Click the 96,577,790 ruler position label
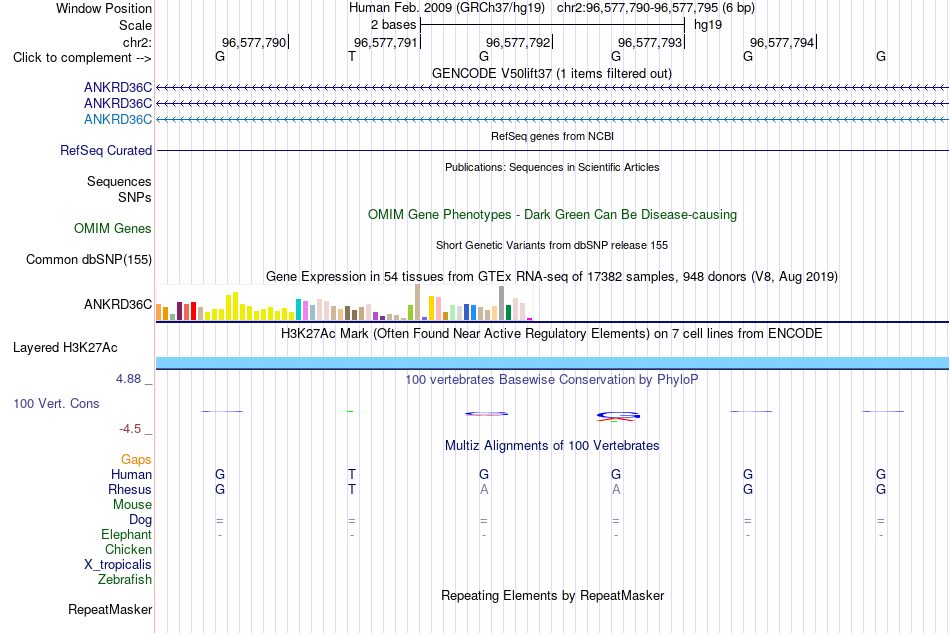 point(254,42)
